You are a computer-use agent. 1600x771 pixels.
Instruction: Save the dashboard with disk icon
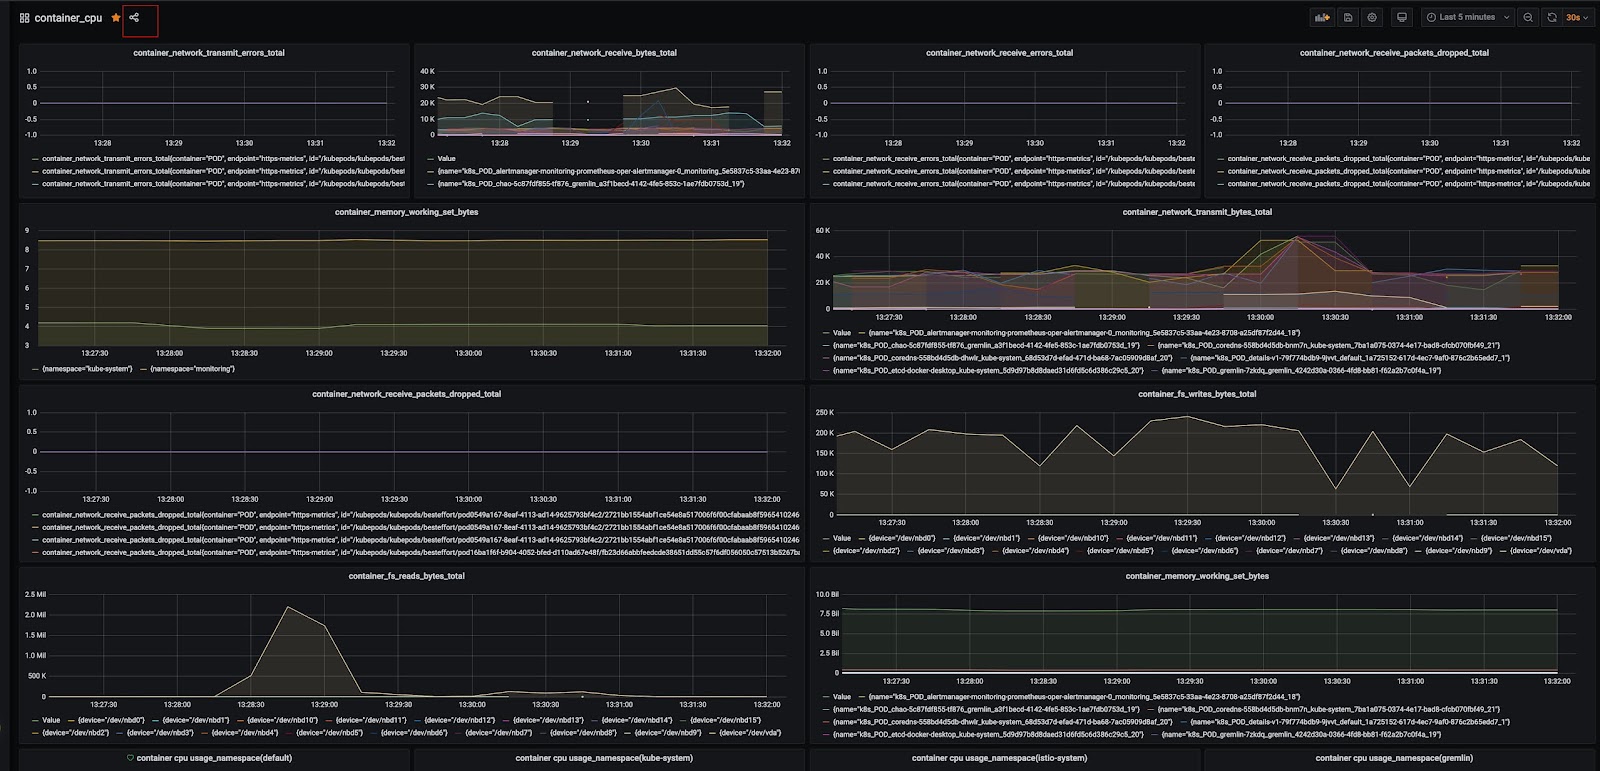coord(1348,17)
